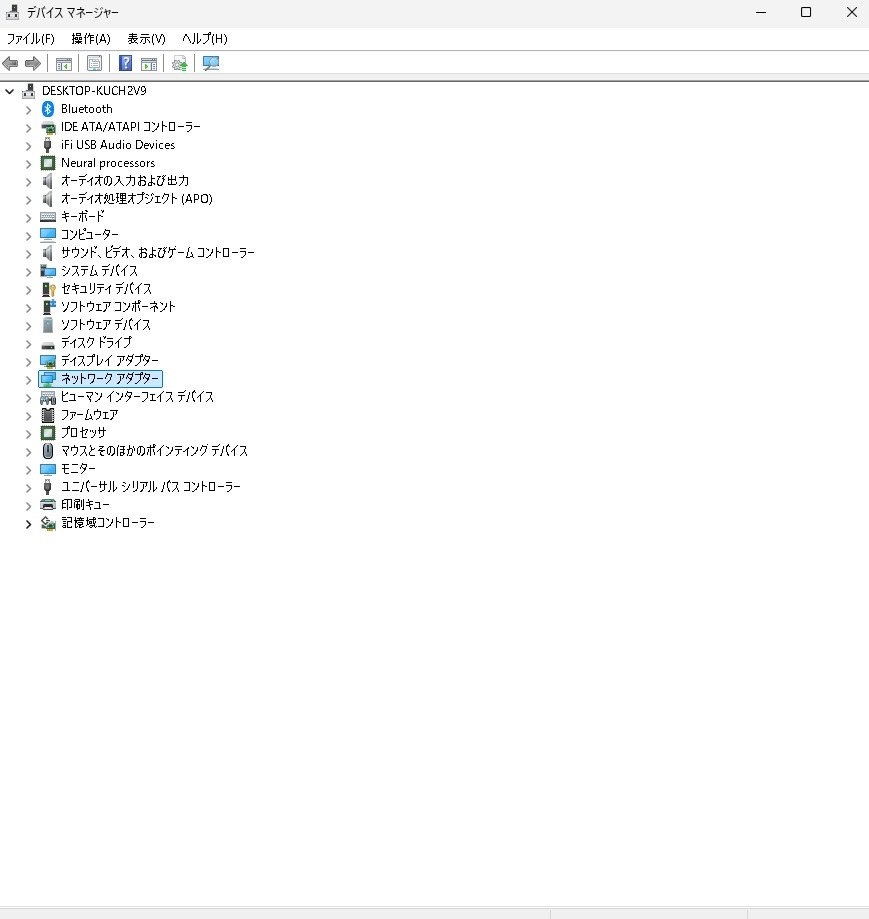Click the show/hide console tree icon
Viewport: 869px width, 919px height.
[x=63, y=64]
